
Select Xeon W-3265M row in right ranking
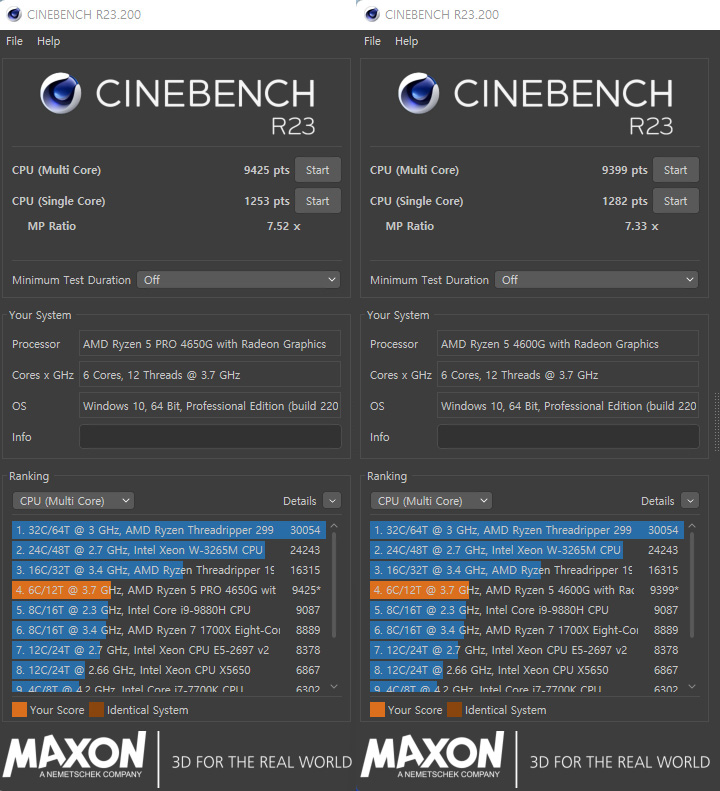(527, 550)
